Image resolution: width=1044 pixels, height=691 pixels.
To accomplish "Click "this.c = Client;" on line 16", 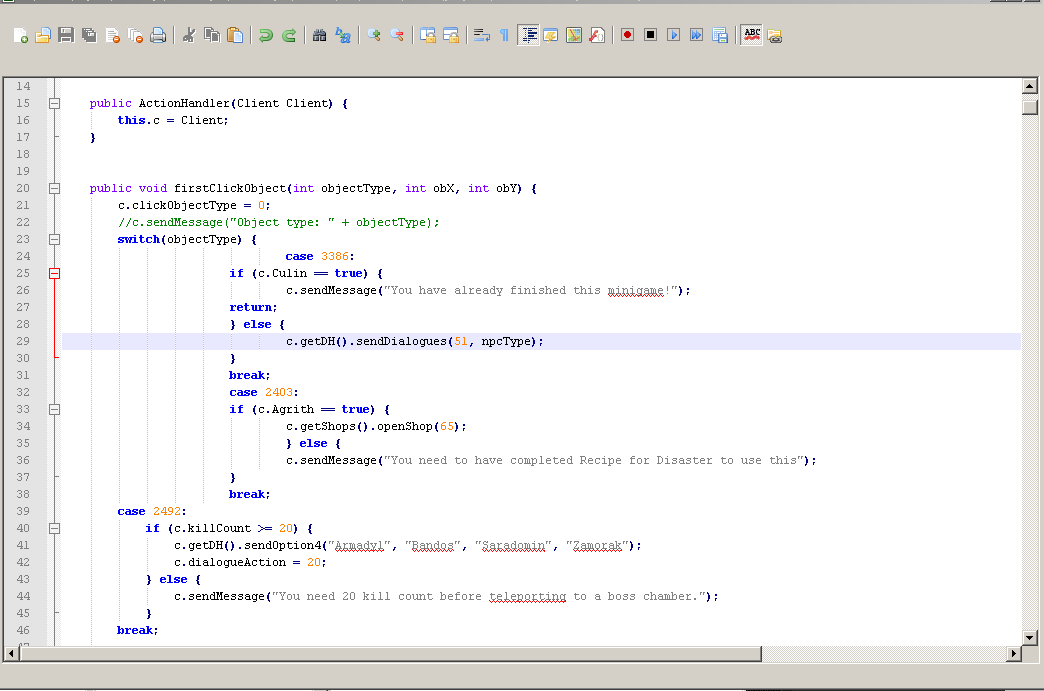I will [173, 120].
